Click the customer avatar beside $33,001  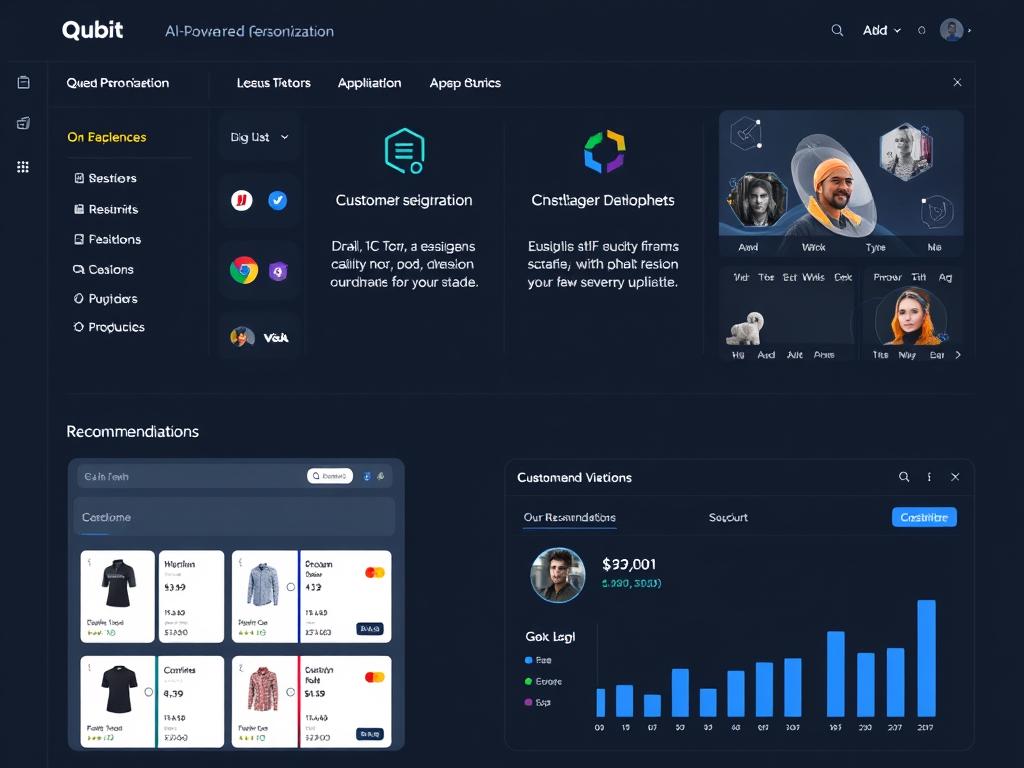tap(558, 575)
